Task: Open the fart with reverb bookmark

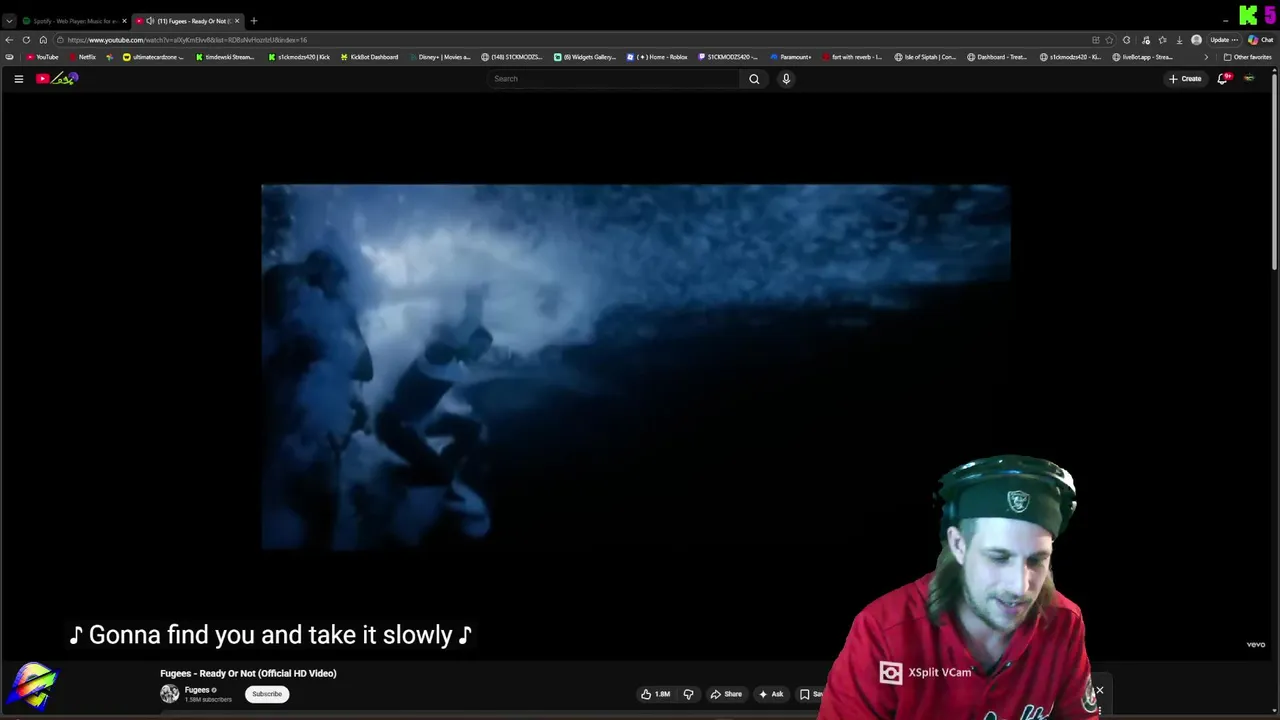Action: (852, 57)
